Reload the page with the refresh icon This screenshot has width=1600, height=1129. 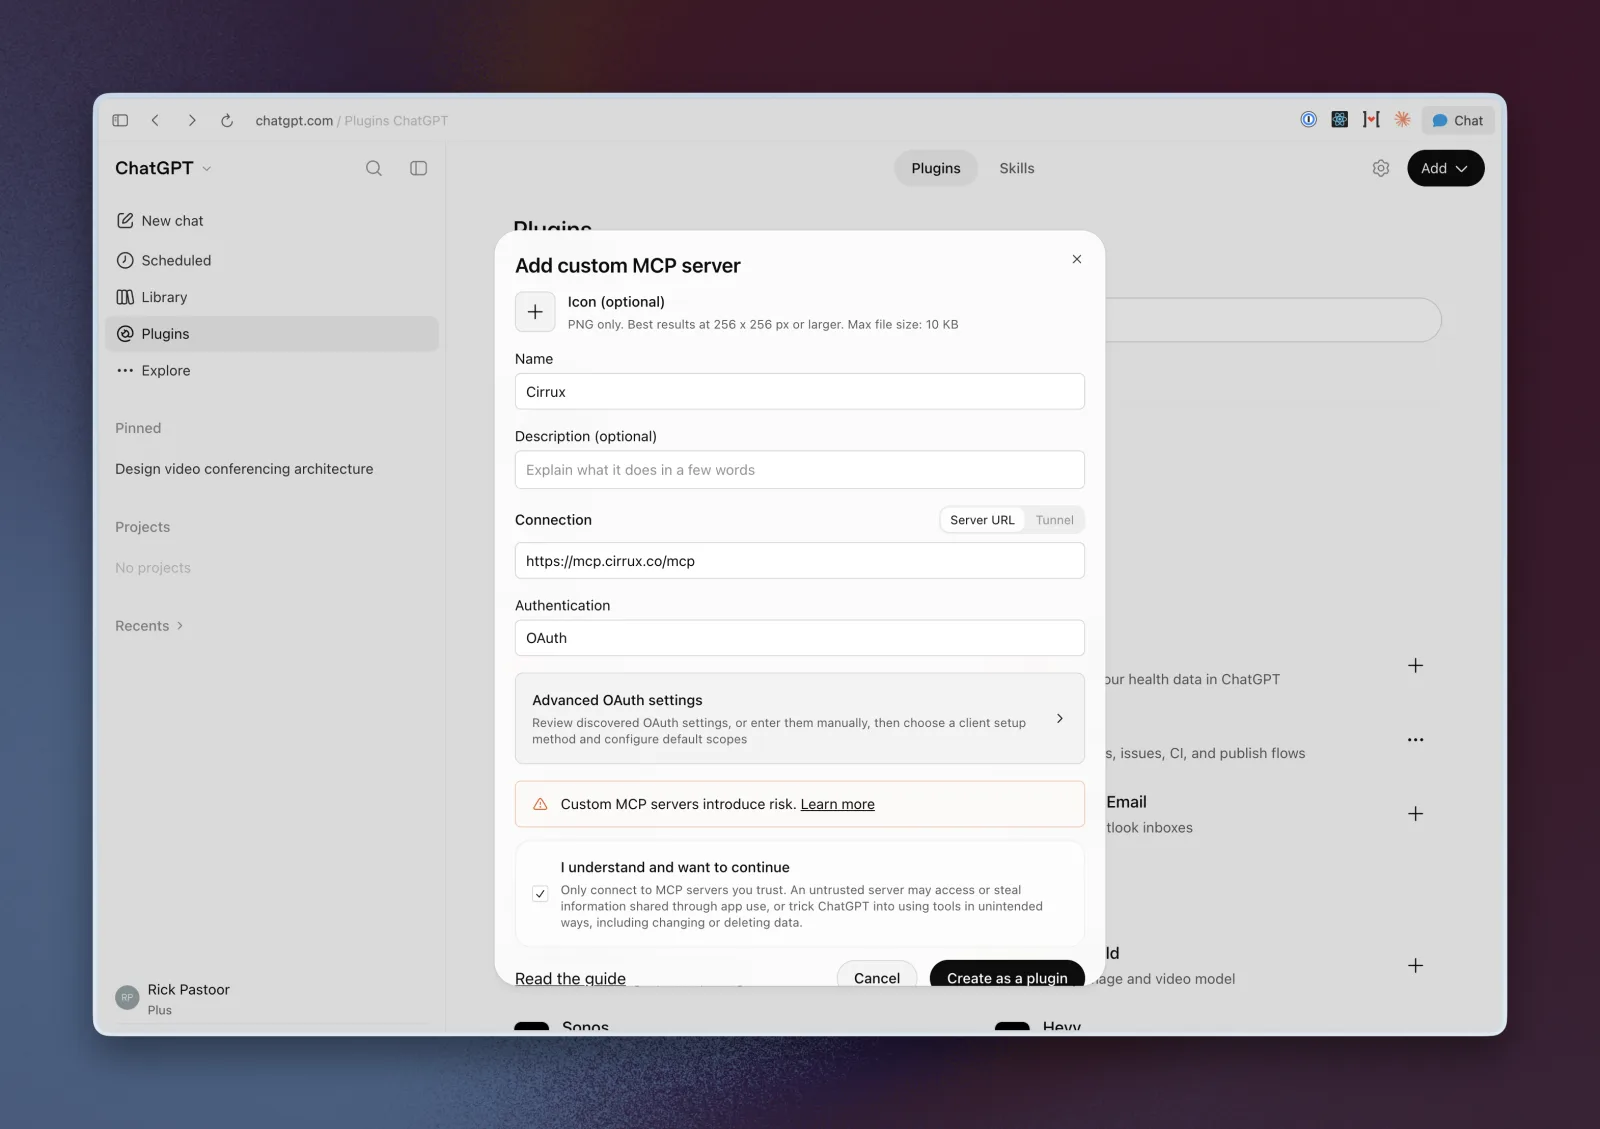coord(227,120)
